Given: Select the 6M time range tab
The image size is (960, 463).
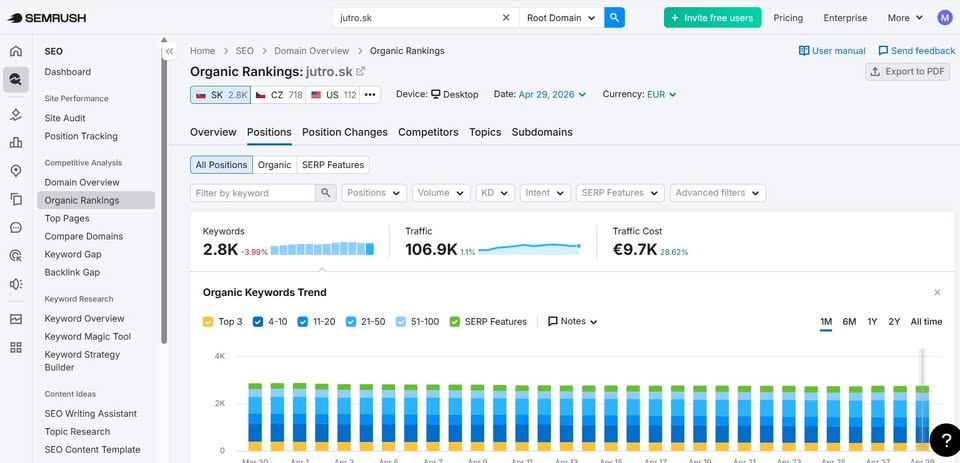Looking at the screenshot, I should tap(849, 322).
